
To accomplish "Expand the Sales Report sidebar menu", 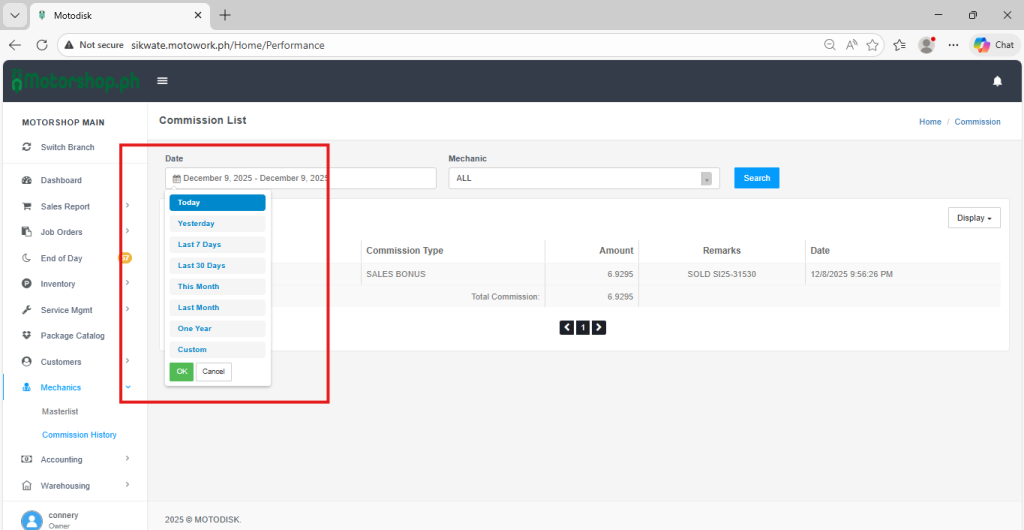I will point(127,206).
